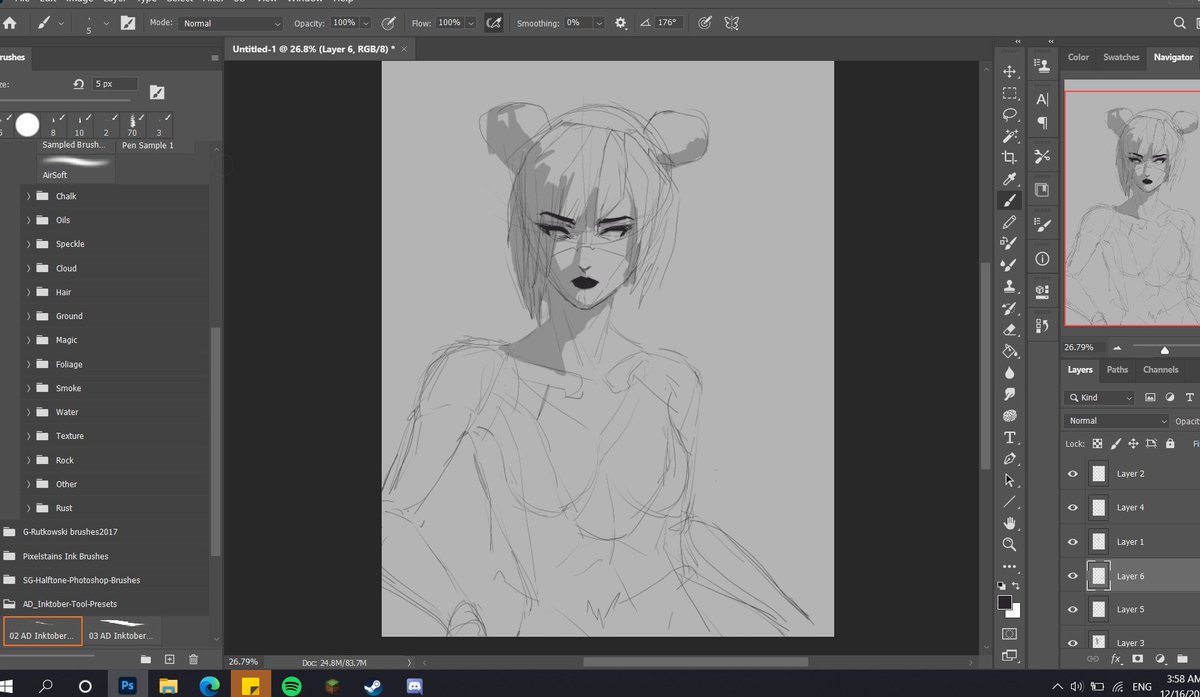Hide Layer 4 visibility
Screen dimensions: 1200x697
pos(1073,508)
